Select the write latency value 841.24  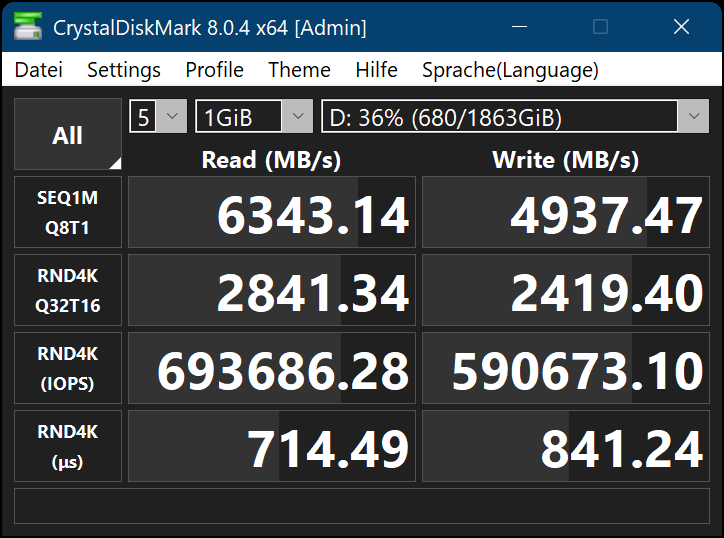[x=566, y=446]
